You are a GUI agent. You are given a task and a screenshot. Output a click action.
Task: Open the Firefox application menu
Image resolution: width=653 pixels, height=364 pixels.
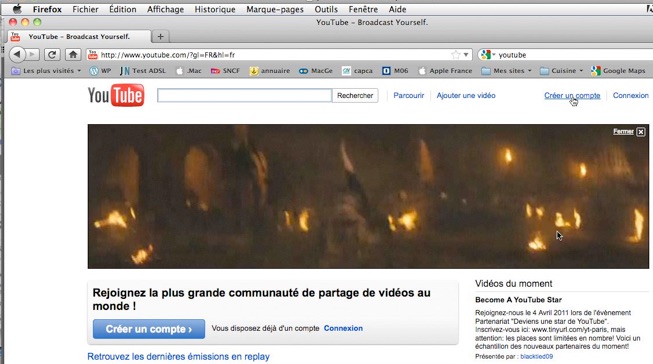47,9
